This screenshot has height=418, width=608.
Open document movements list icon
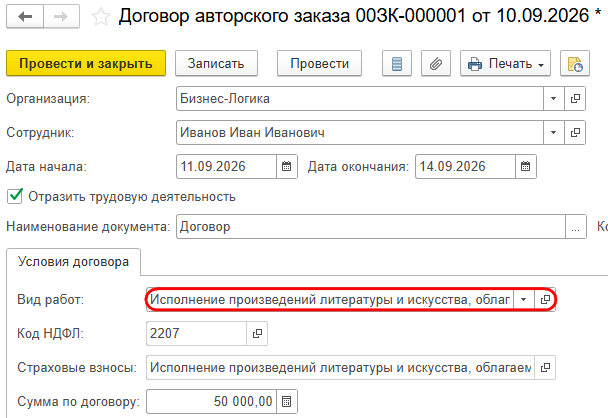pos(397,63)
